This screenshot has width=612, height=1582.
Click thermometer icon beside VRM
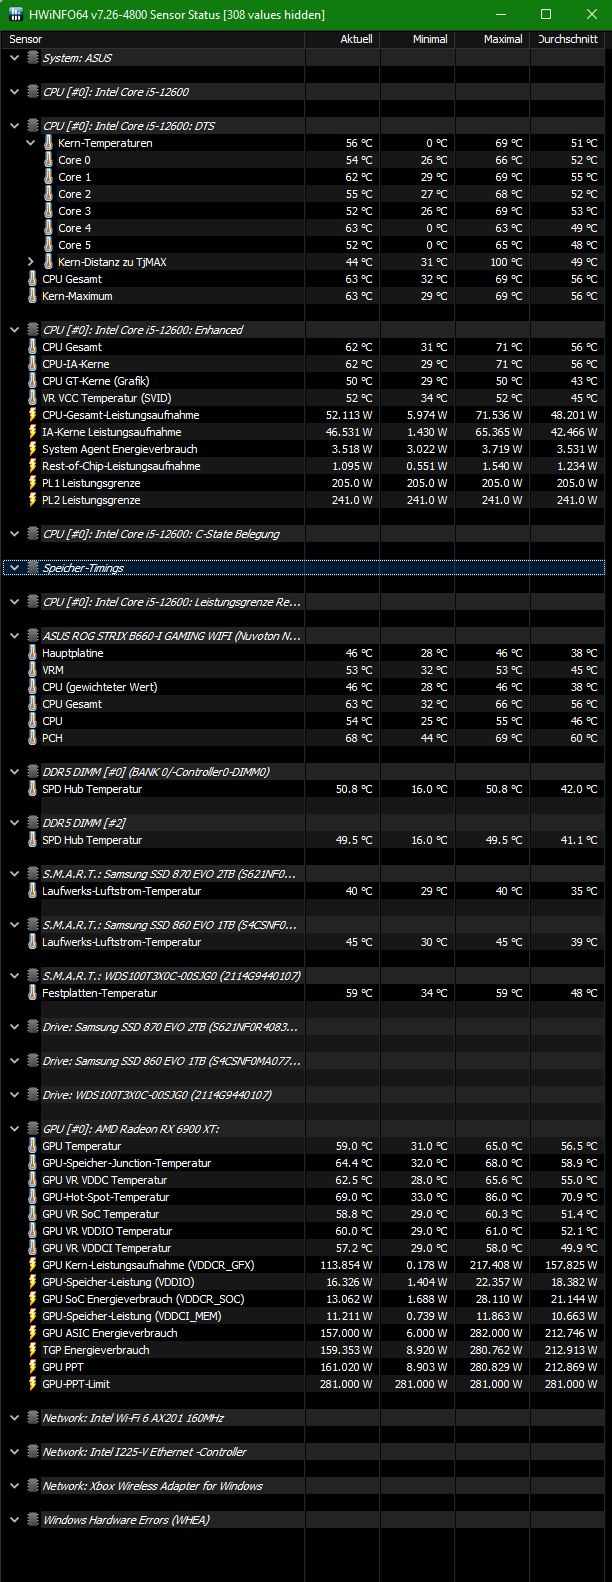33,670
